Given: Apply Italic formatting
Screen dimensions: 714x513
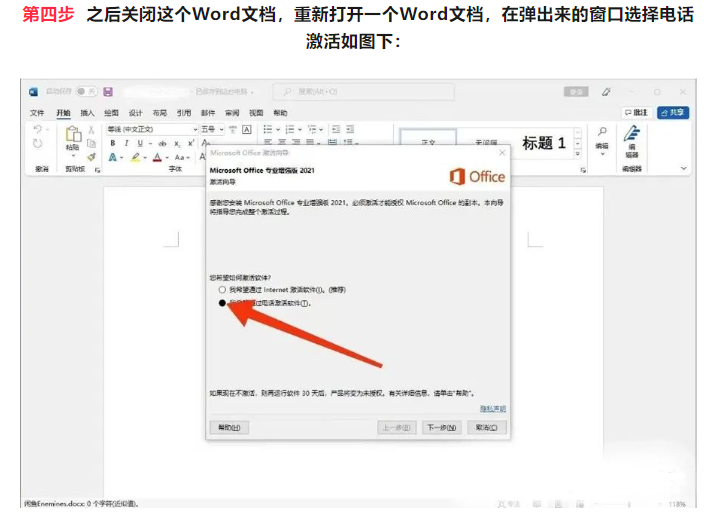Looking at the screenshot, I should pyautogui.click(x=126, y=143).
